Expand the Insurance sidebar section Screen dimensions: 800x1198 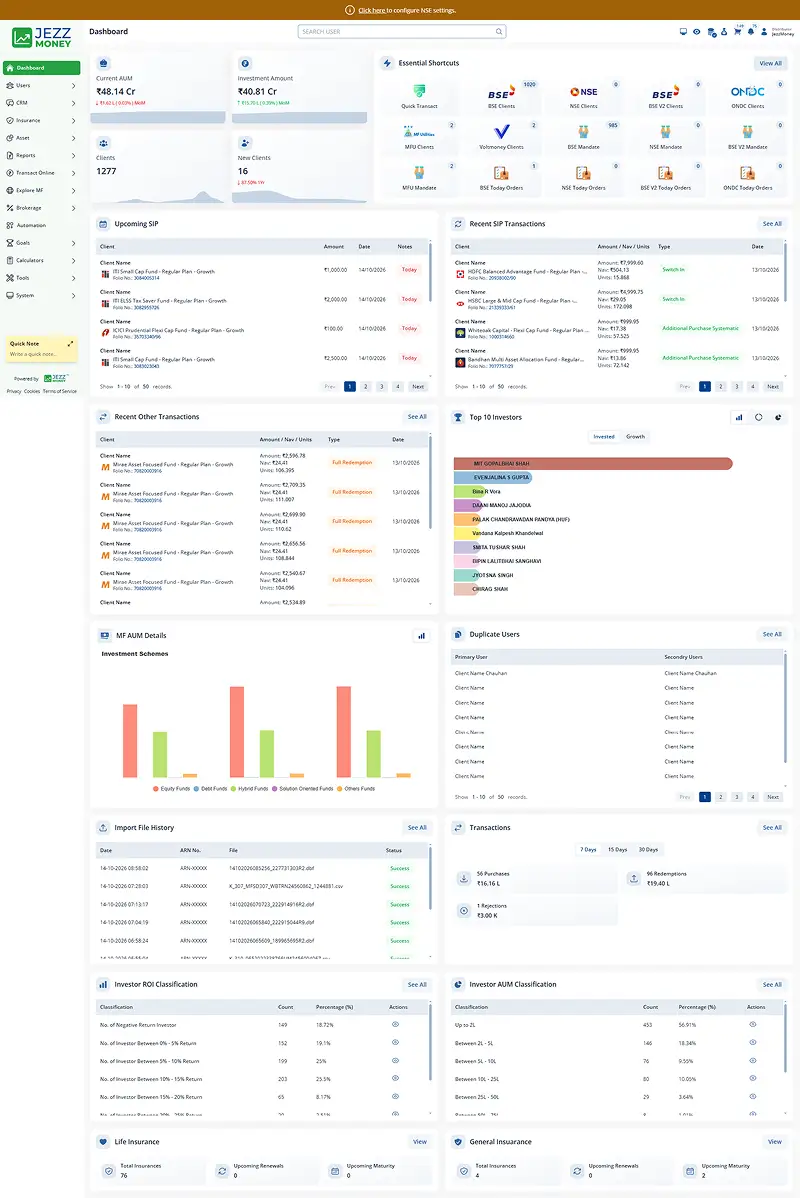[x=41, y=121]
